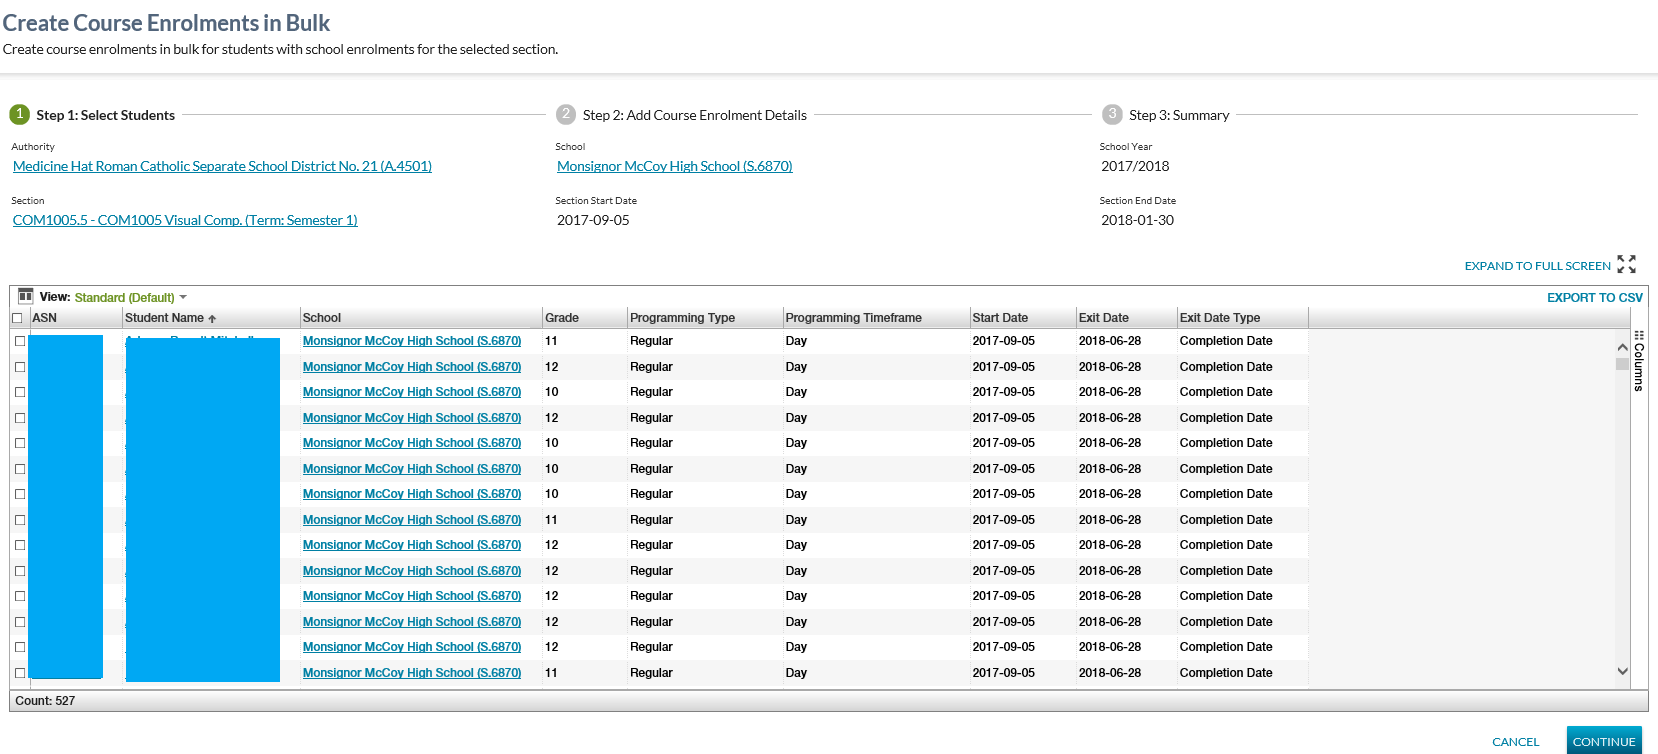Image resolution: width=1658 pixels, height=754 pixels.
Task: Click the grid view layout icon
Action: (26, 296)
